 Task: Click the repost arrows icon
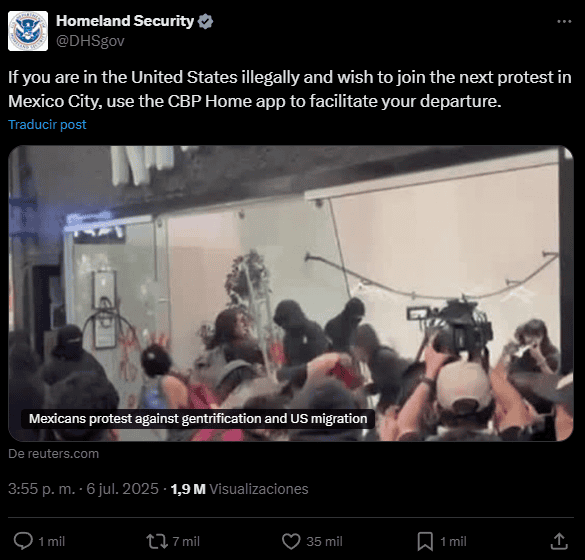157,541
